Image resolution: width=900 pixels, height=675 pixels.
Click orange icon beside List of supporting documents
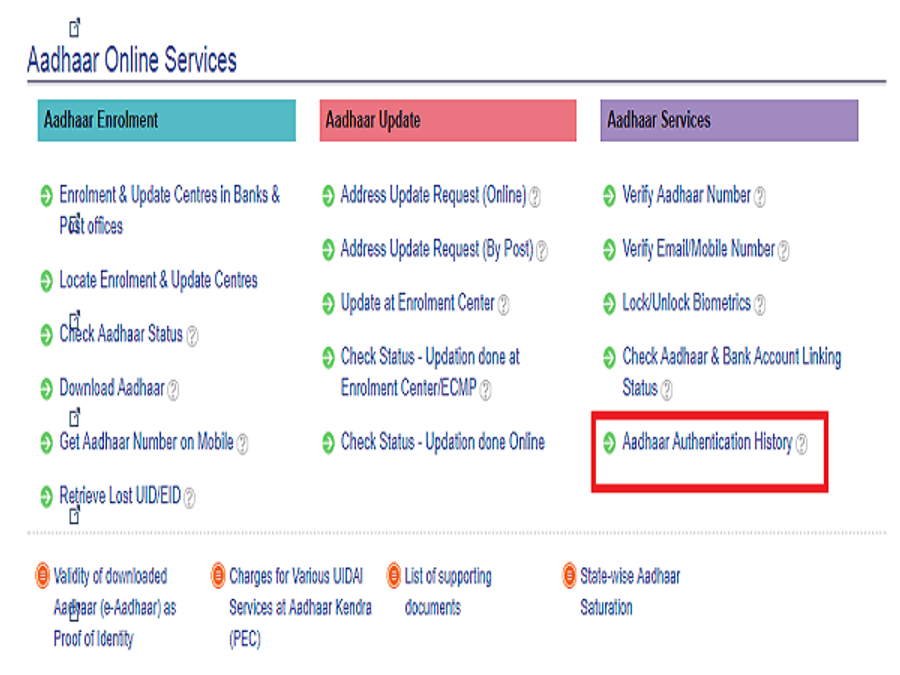tap(394, 575)
